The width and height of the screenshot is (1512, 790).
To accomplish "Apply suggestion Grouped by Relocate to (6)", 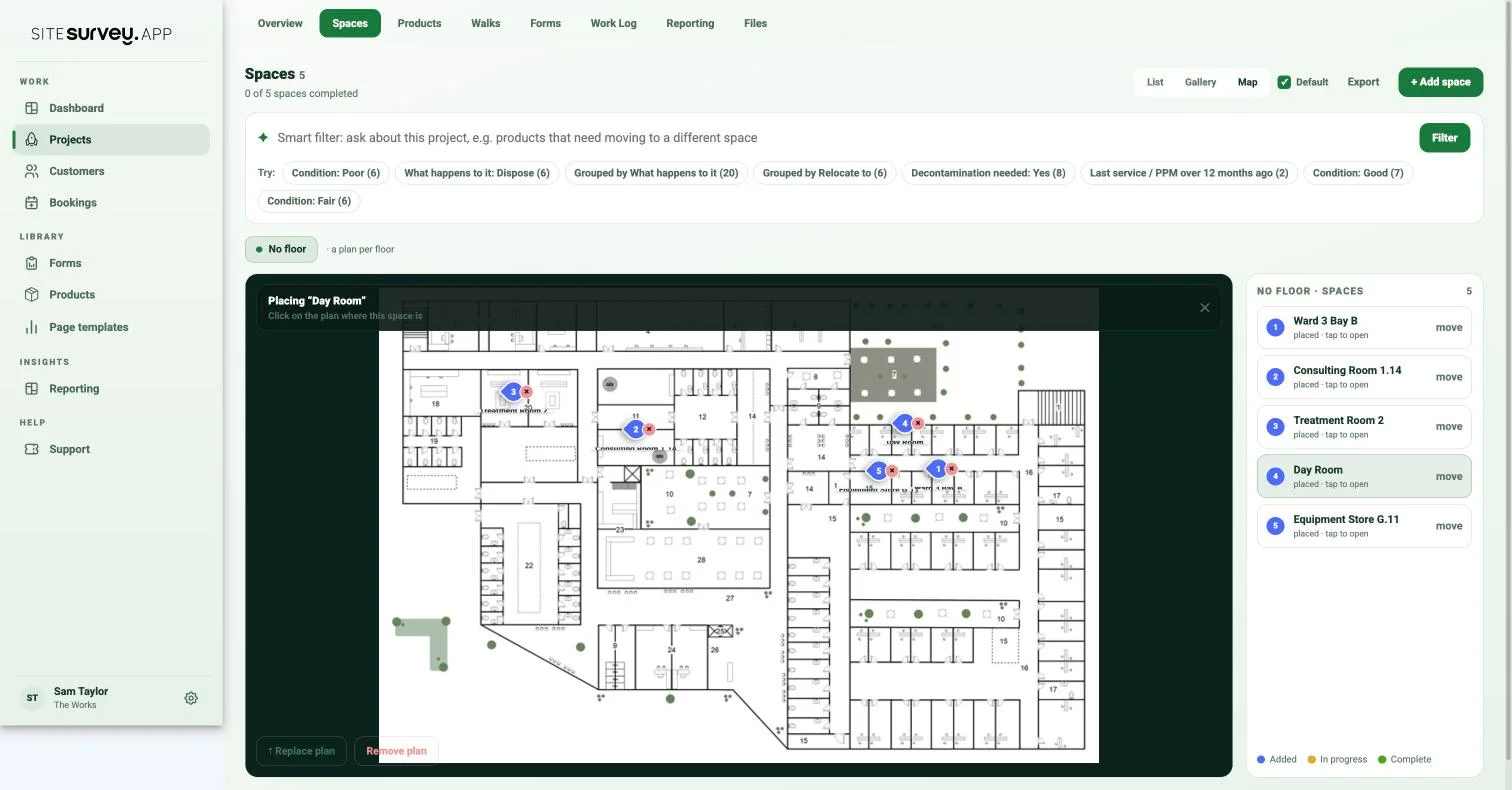I will (x=824, y=173).
